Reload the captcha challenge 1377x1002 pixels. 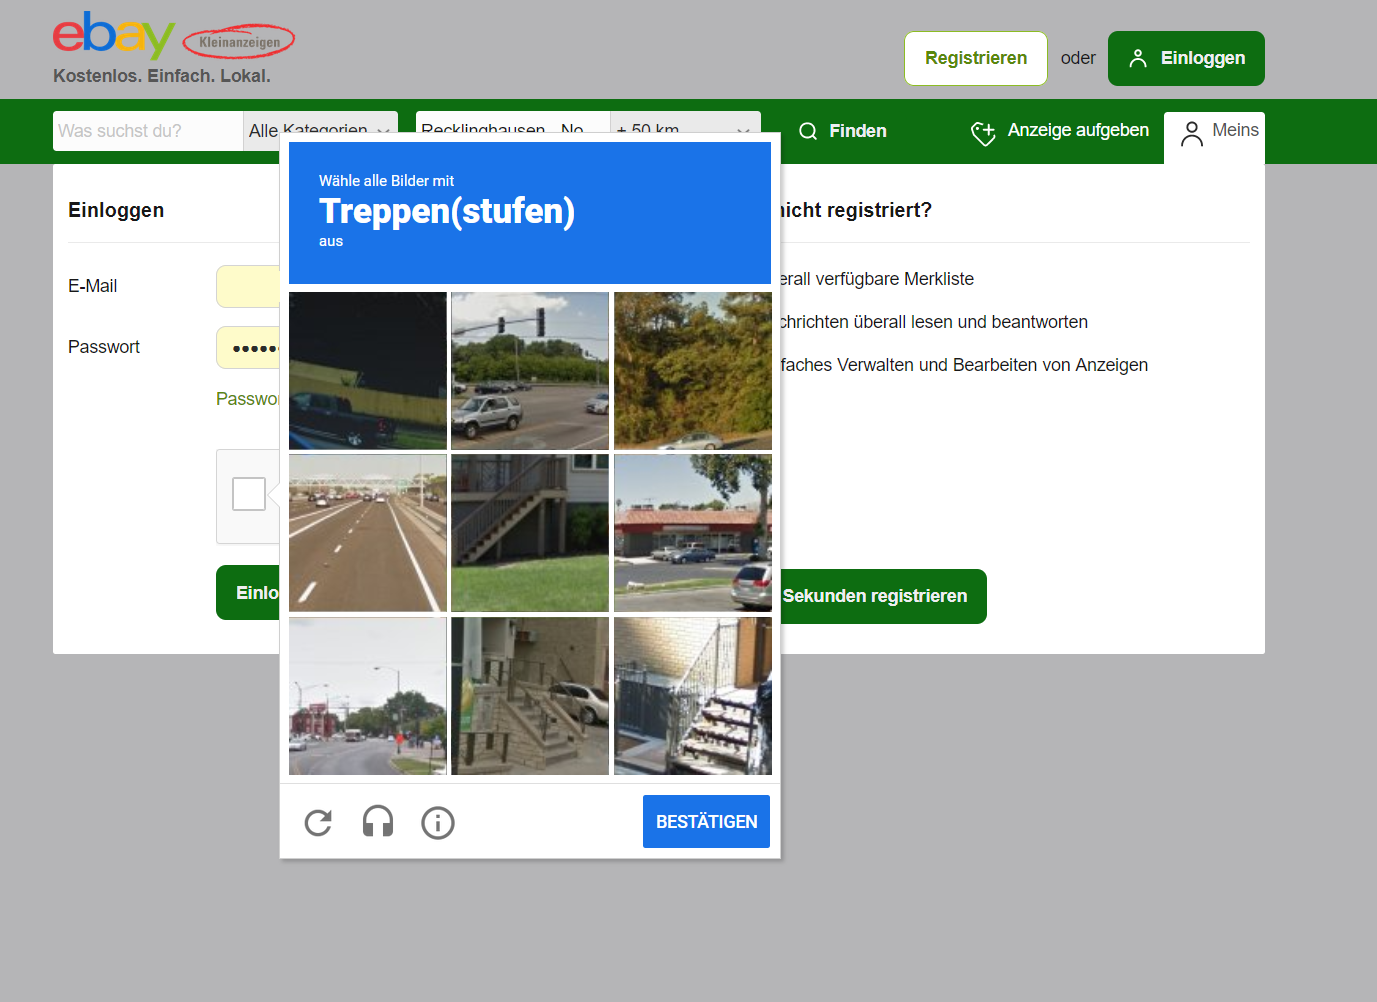tap(318, 822)
